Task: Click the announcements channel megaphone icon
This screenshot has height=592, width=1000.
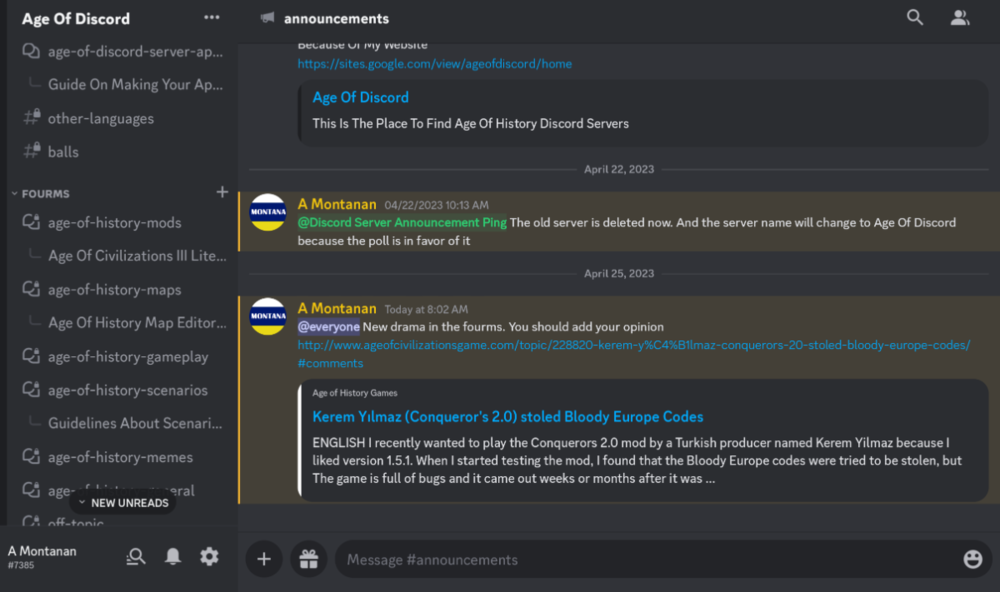Action: coord(267,18)
